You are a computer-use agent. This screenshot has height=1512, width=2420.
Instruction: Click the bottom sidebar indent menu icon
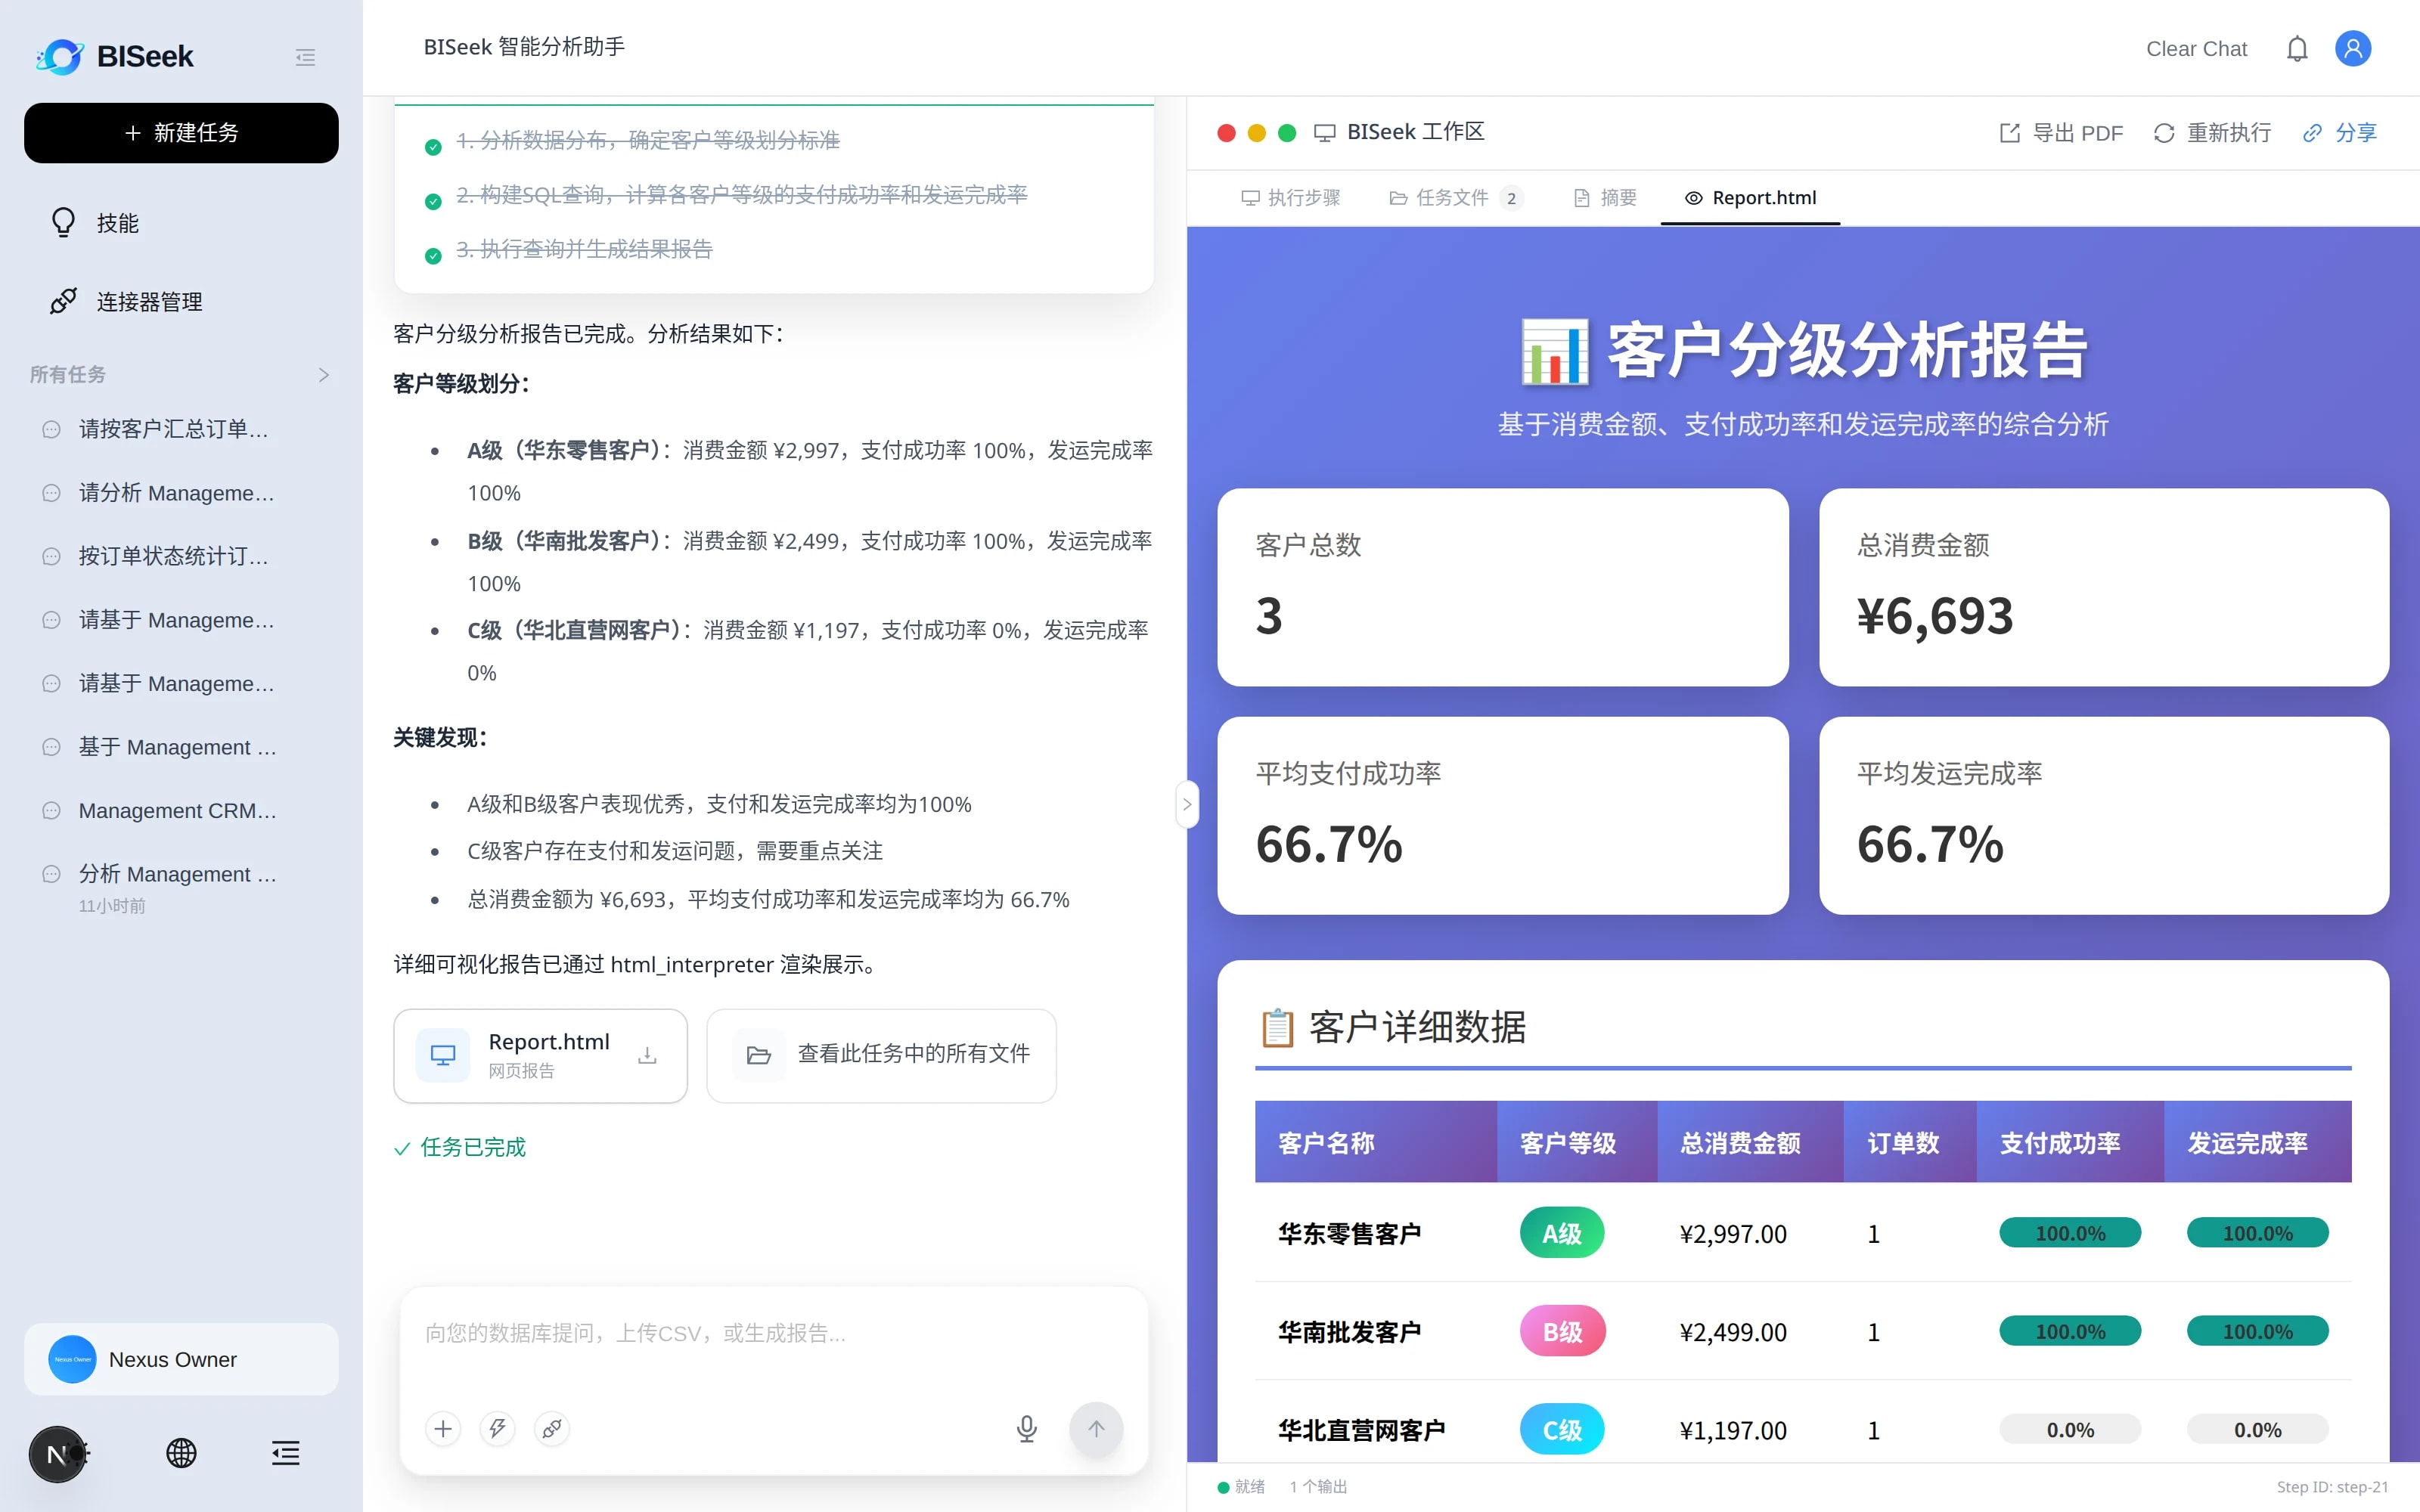(x=285, y=1454)
